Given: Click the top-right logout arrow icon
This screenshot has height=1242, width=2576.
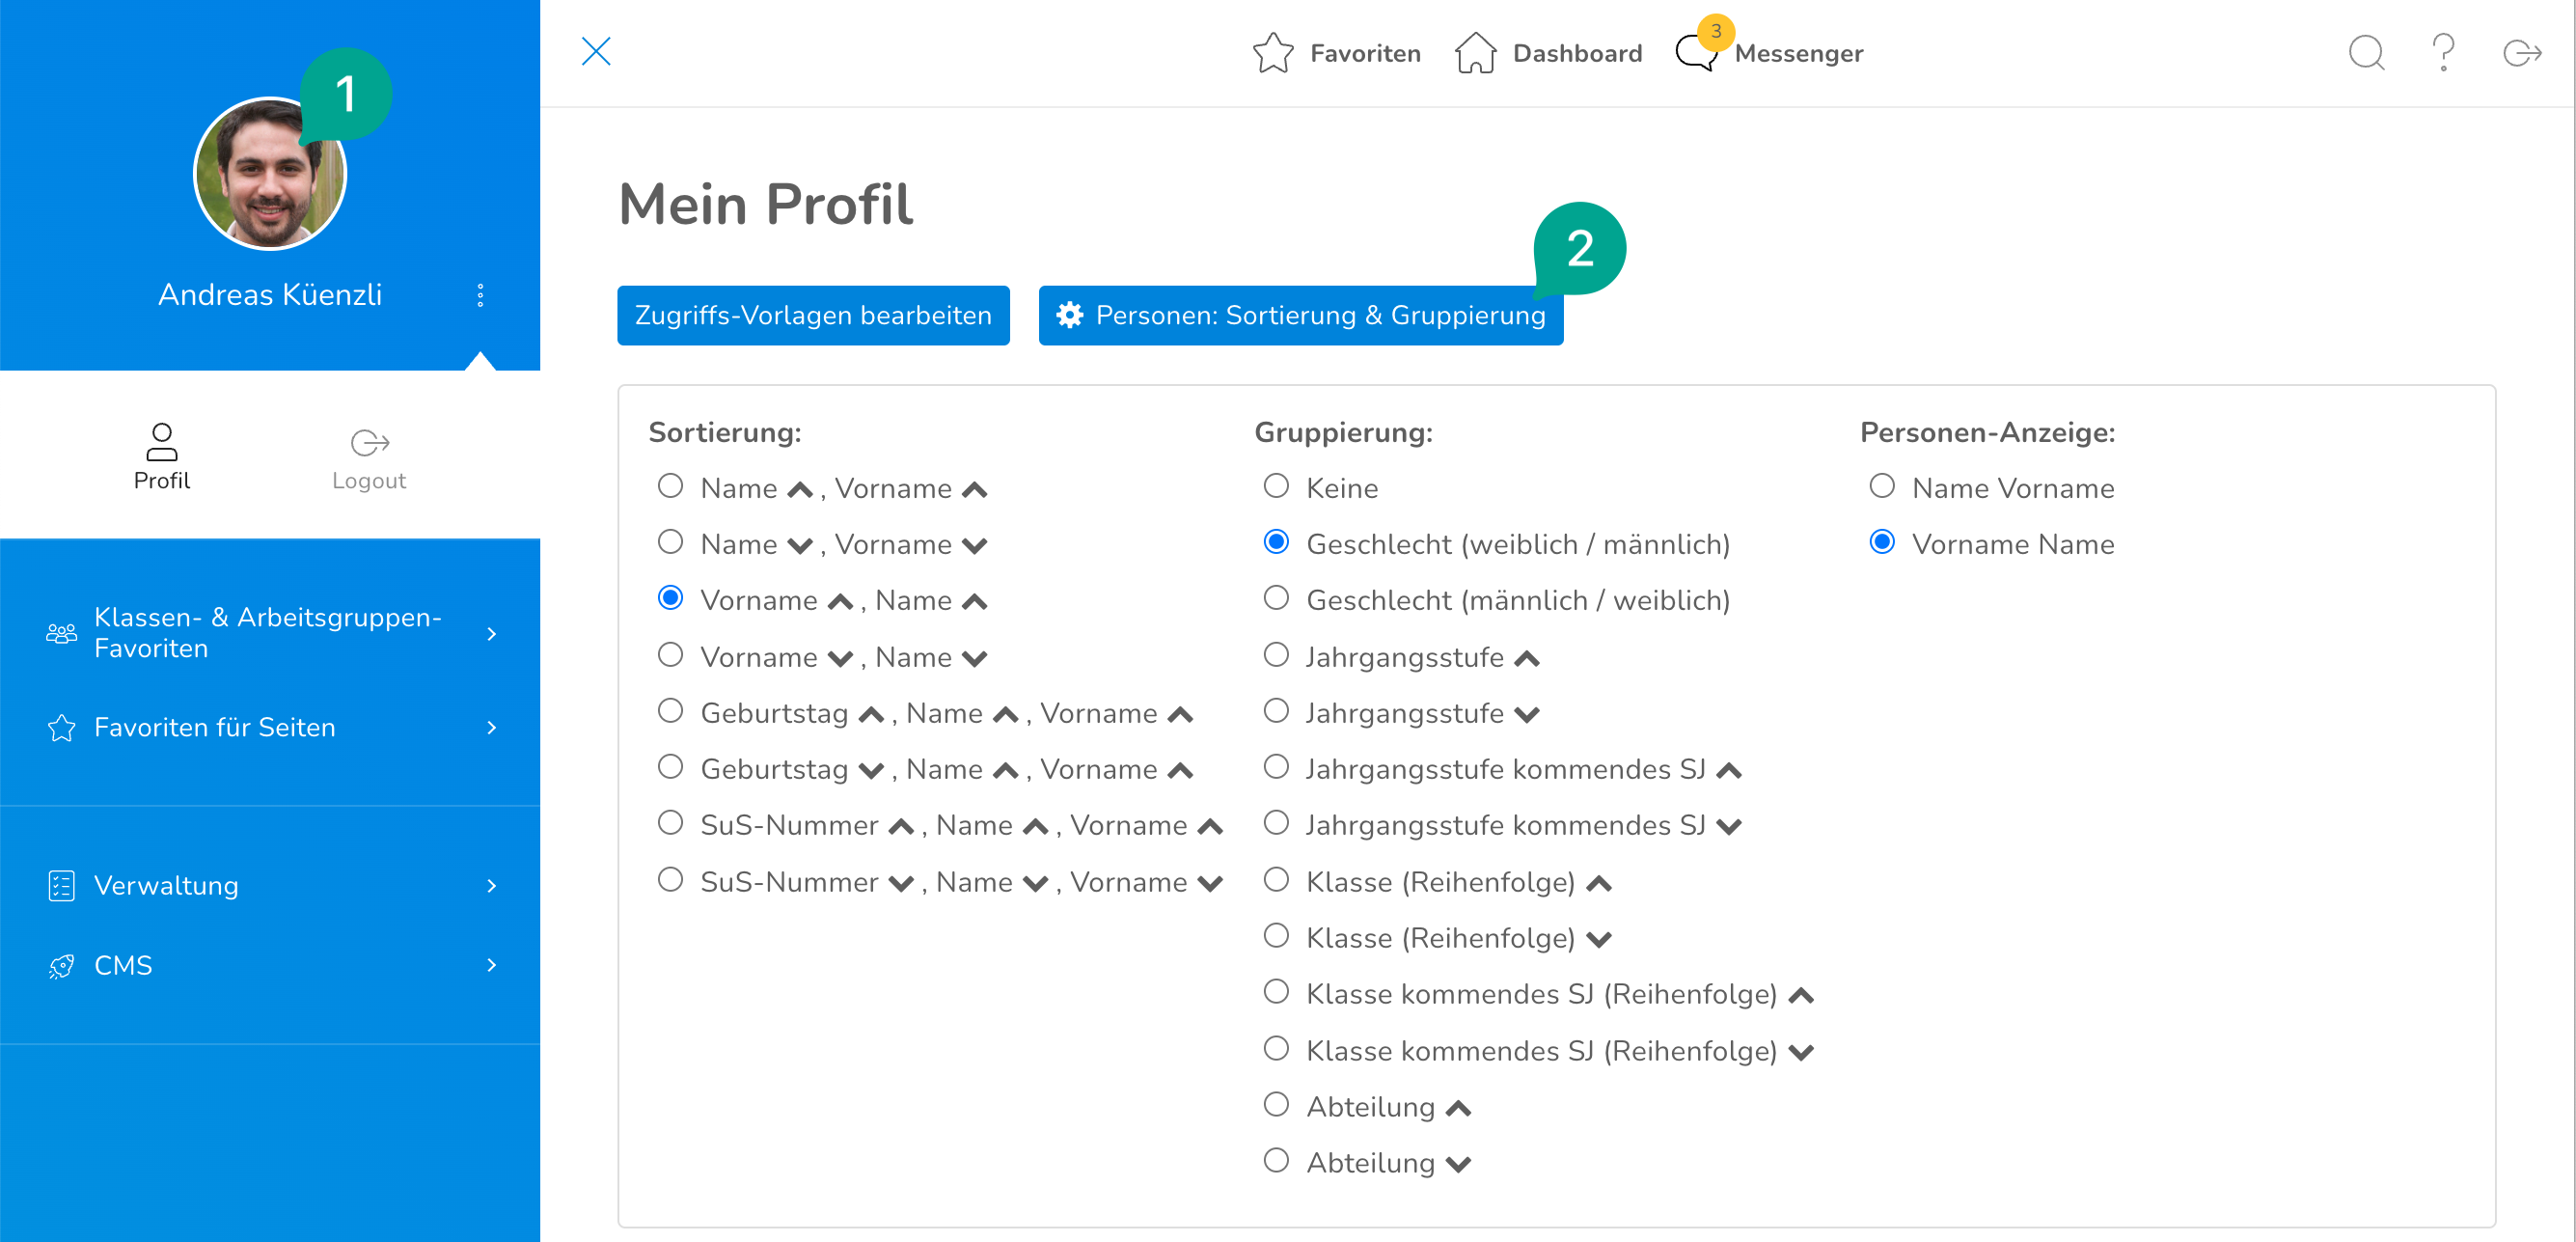Looking at the screenshot, I should pos(2521,52).
